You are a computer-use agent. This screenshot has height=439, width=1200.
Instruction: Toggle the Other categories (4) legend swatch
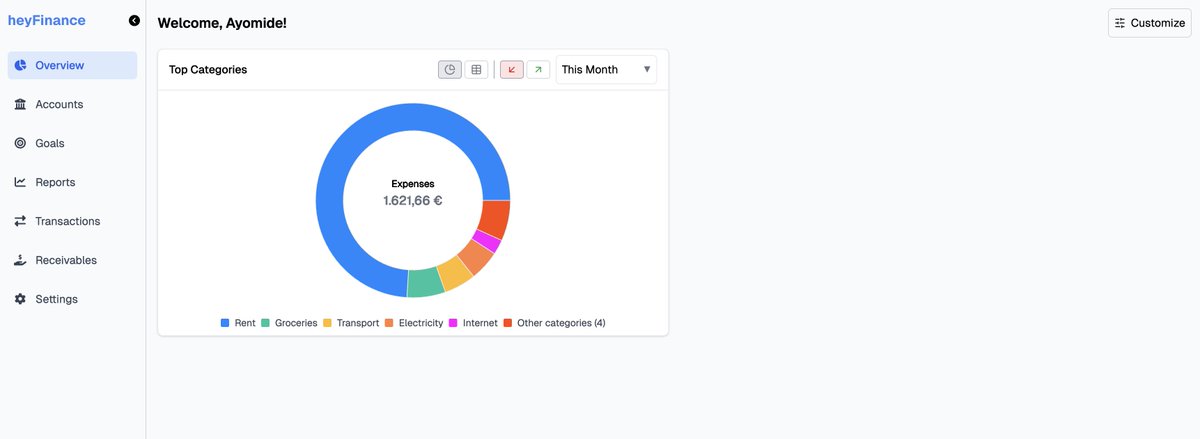(507, 323)
